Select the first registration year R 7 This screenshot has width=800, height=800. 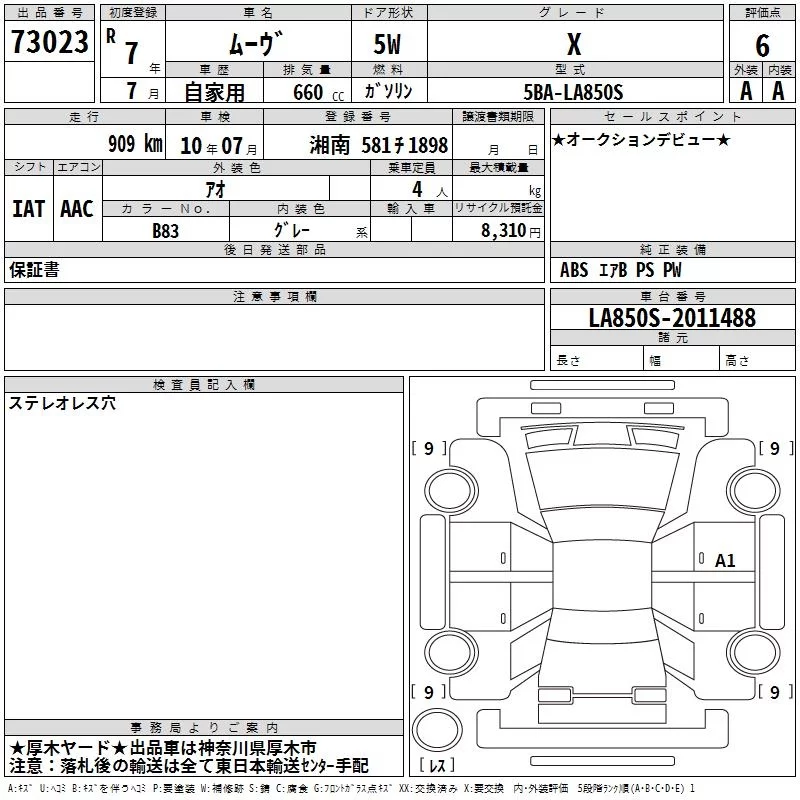[123, 48]
